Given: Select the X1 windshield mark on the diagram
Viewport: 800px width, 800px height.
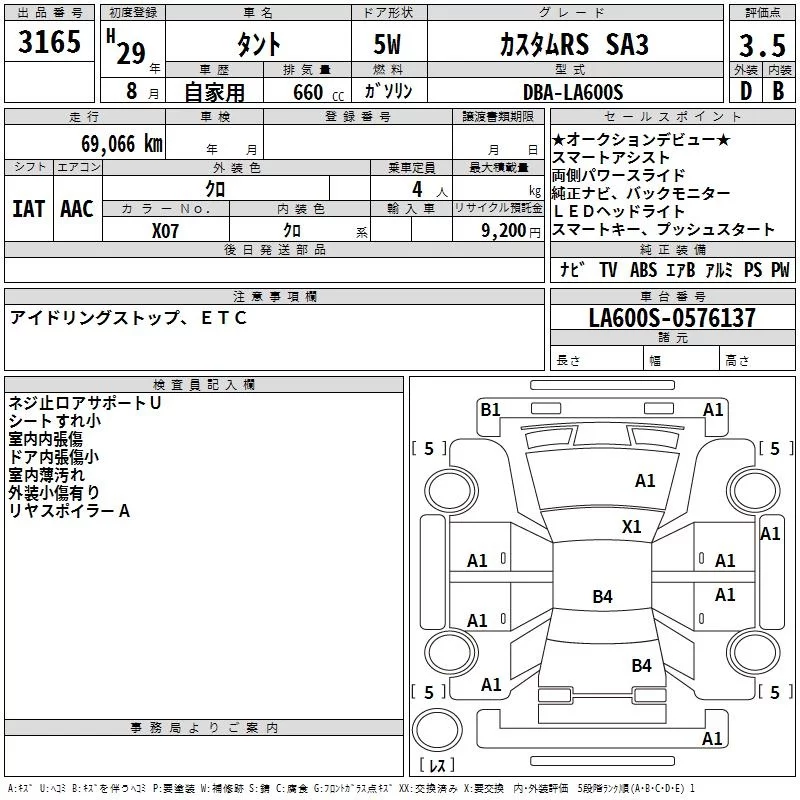Looking at the screenshot, I should [x=632, y=527].
